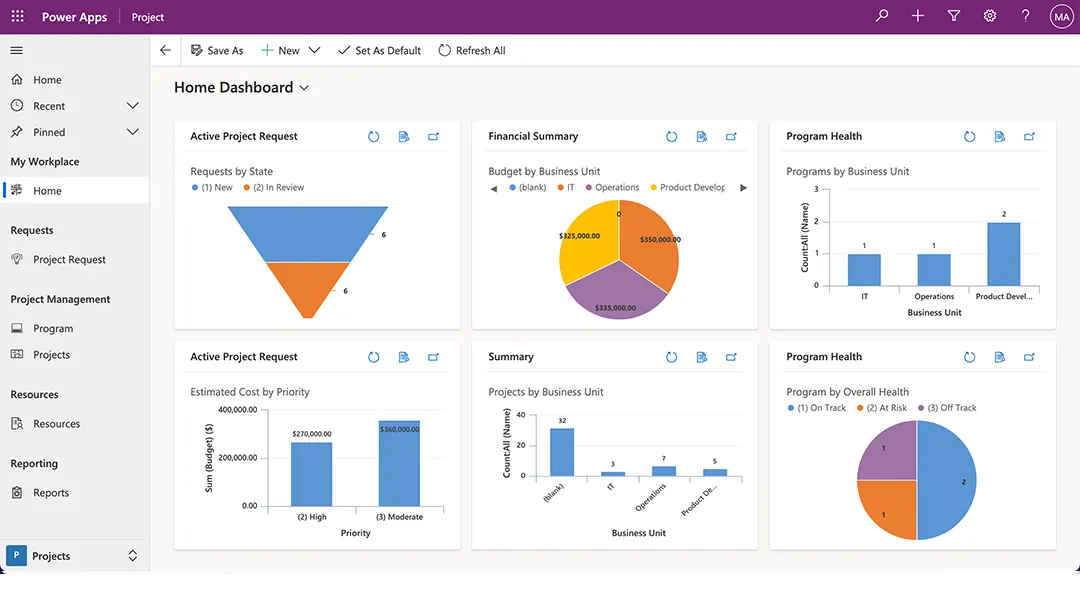
Task: Click the Save As button
Action: (216, 49)
